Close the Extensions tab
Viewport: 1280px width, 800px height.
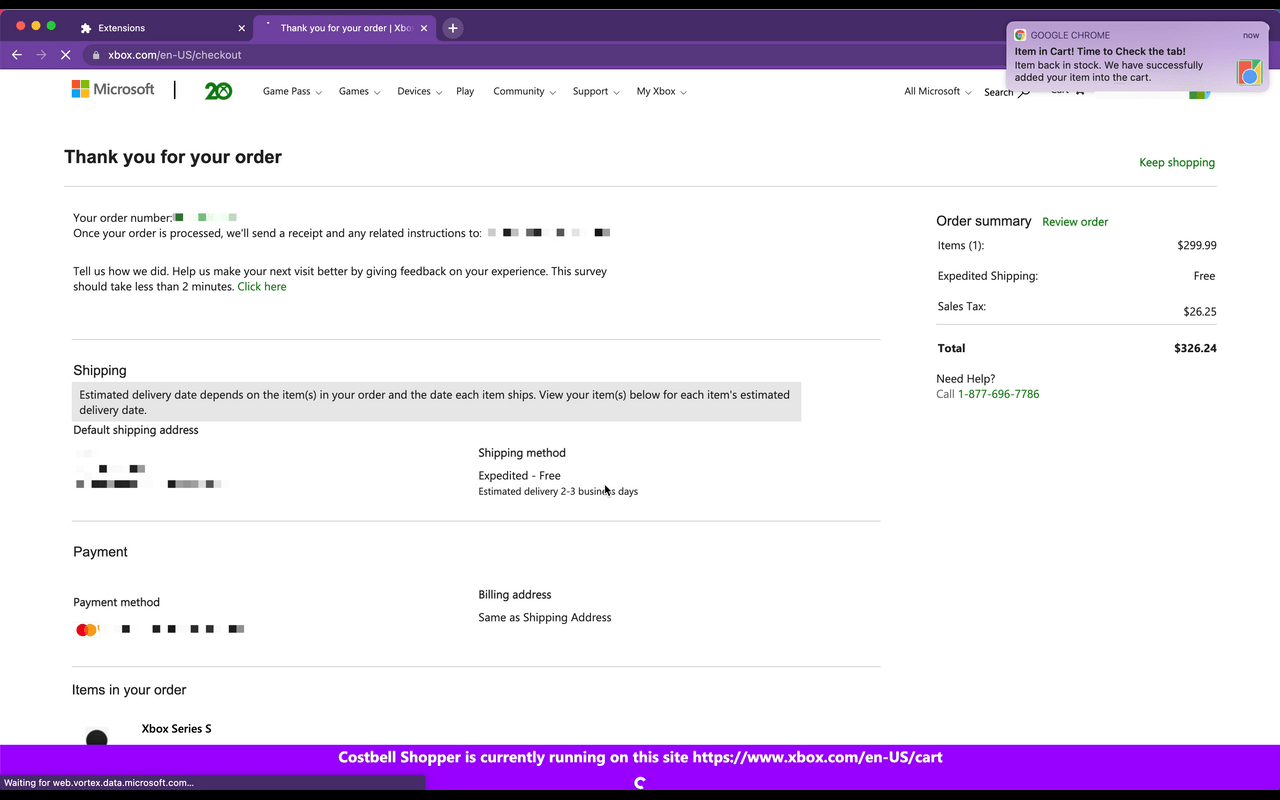pos(241,28)
